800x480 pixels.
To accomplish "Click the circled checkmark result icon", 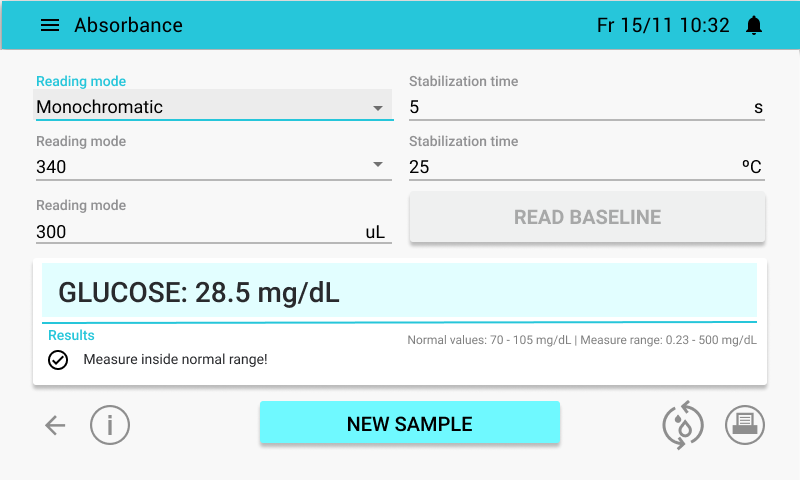I will coord(58,360).
